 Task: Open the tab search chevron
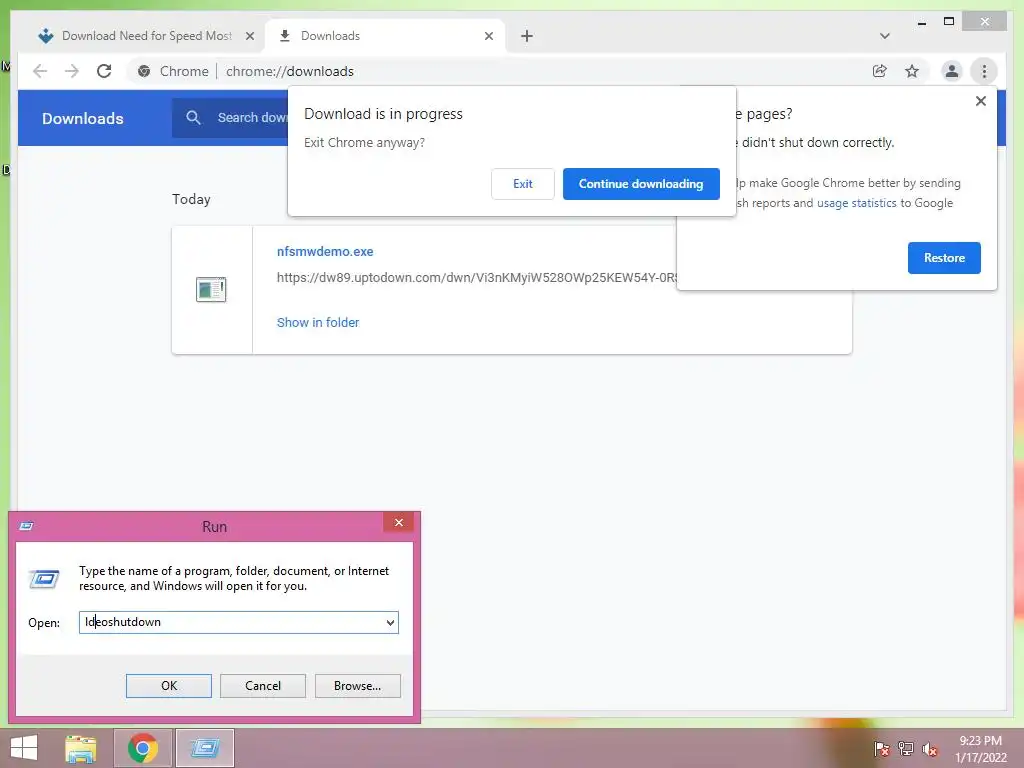(884, 36)
